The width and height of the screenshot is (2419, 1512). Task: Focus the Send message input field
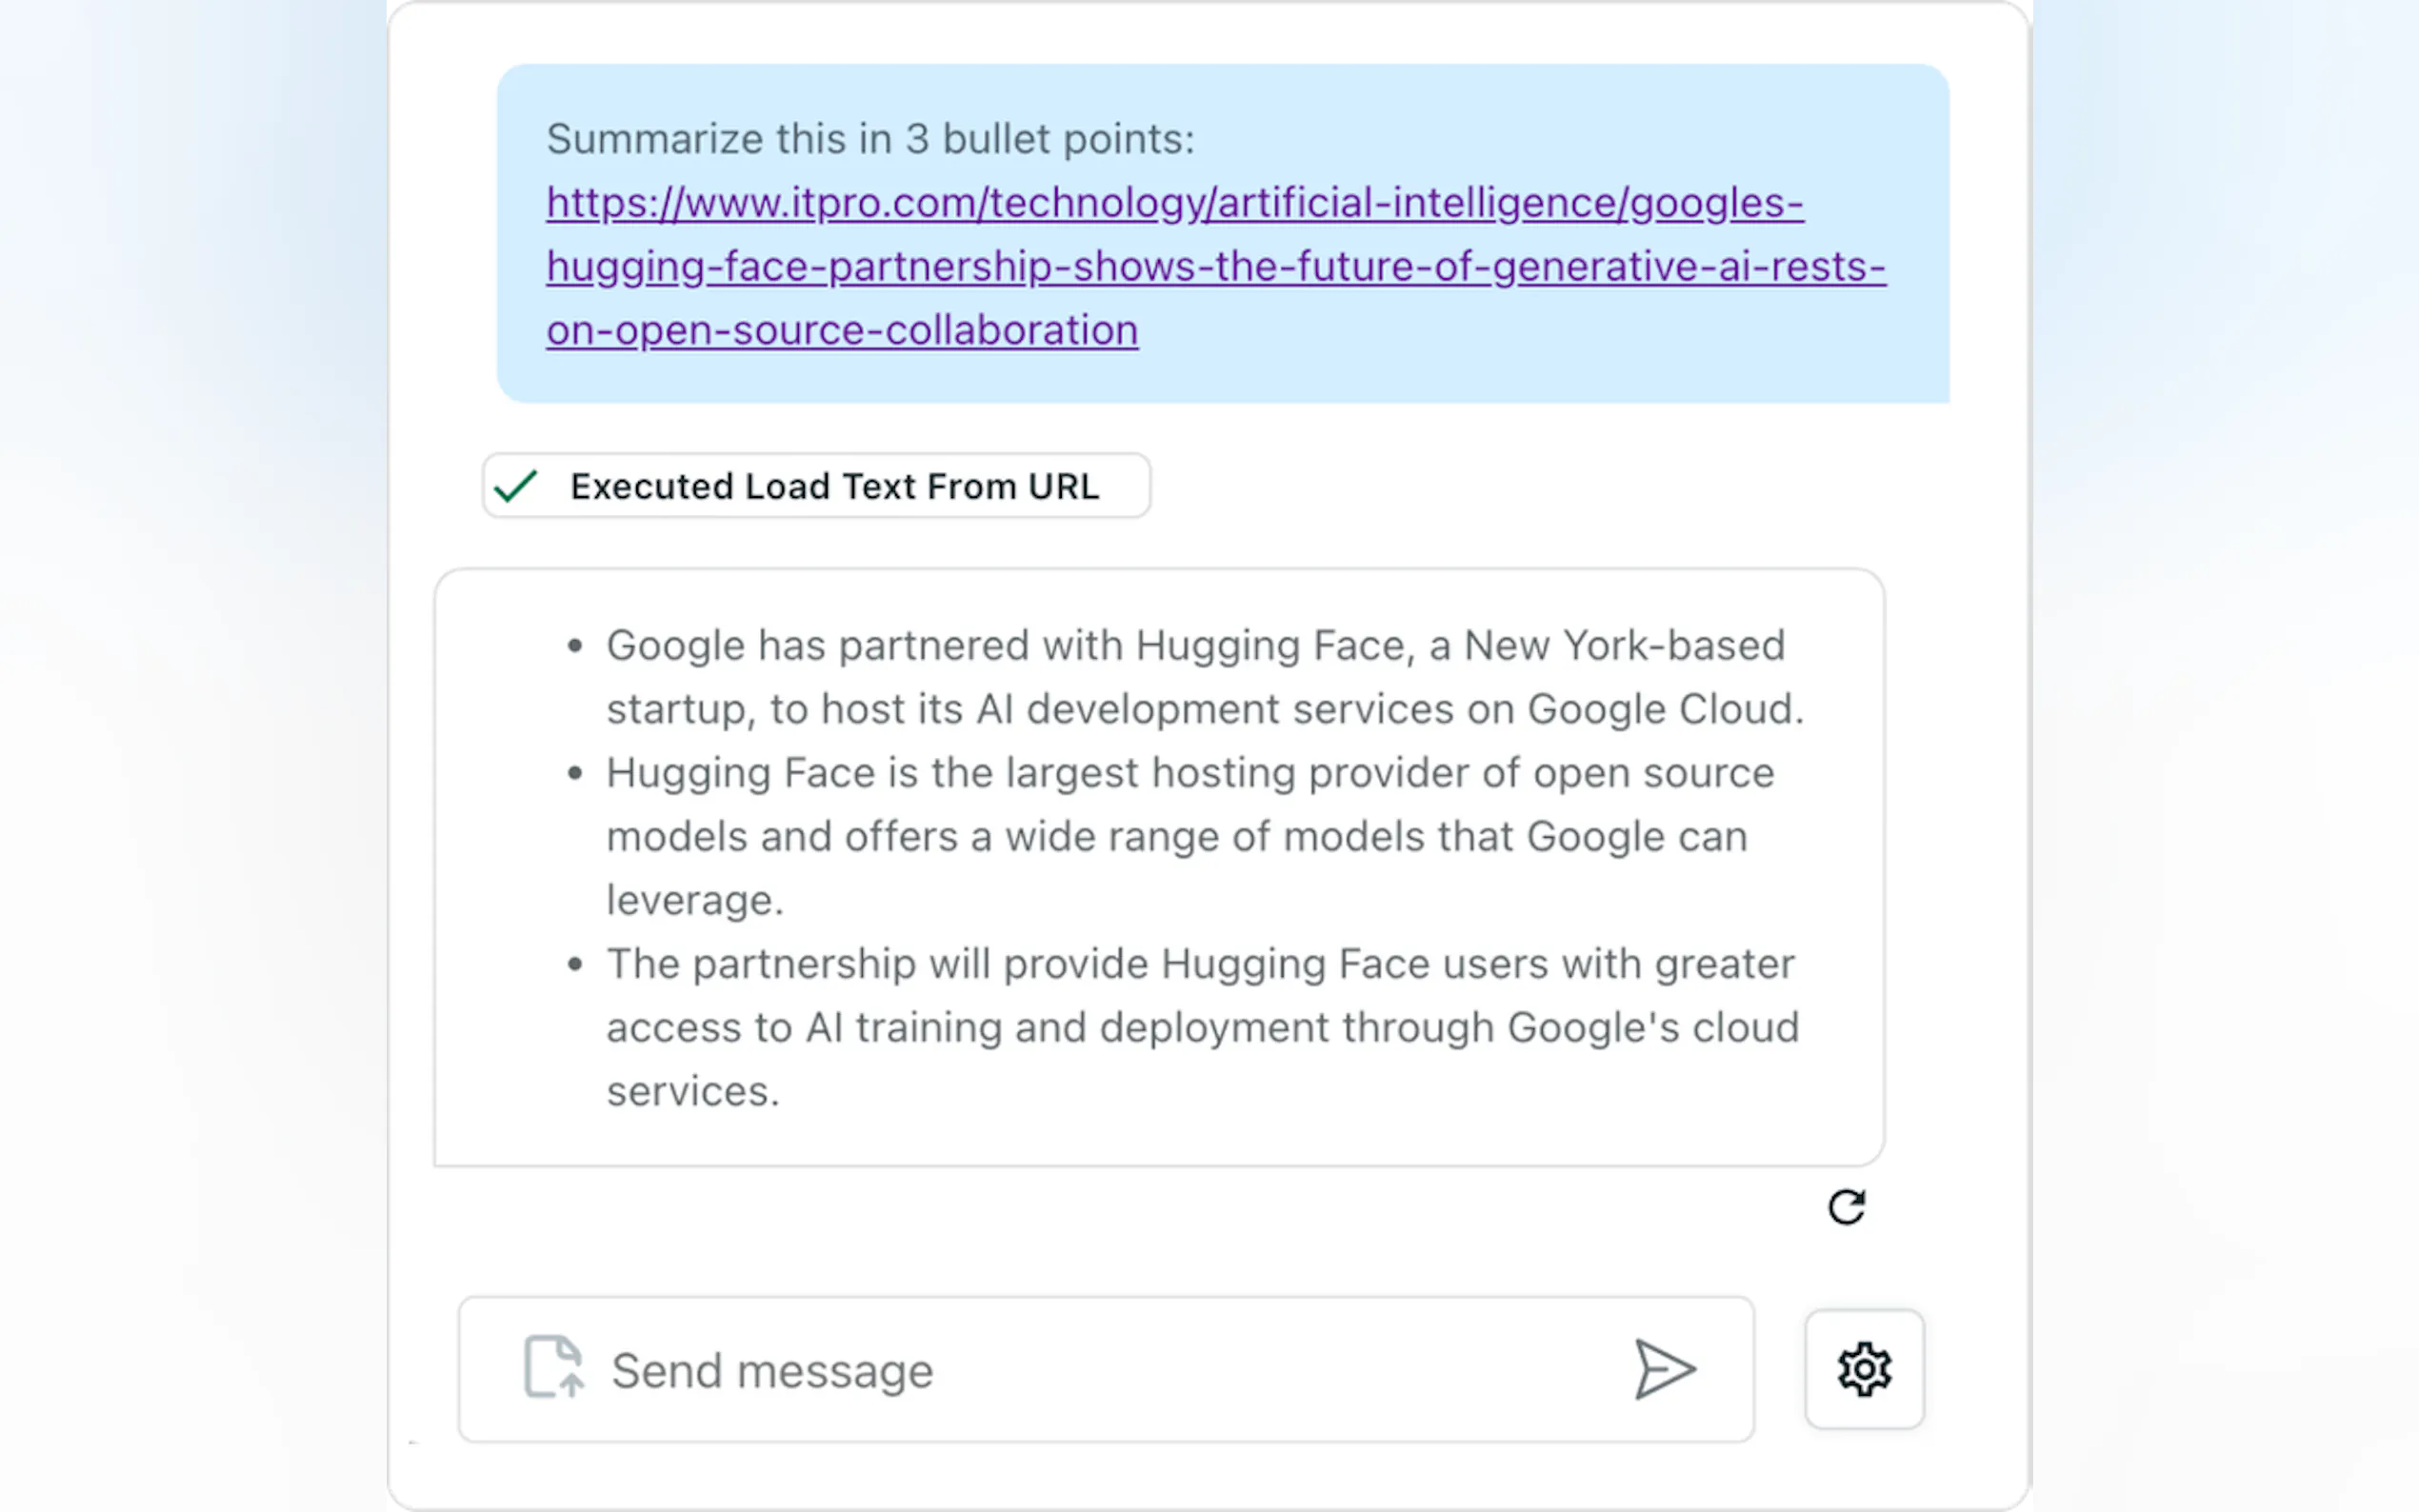(1100, 1370)
